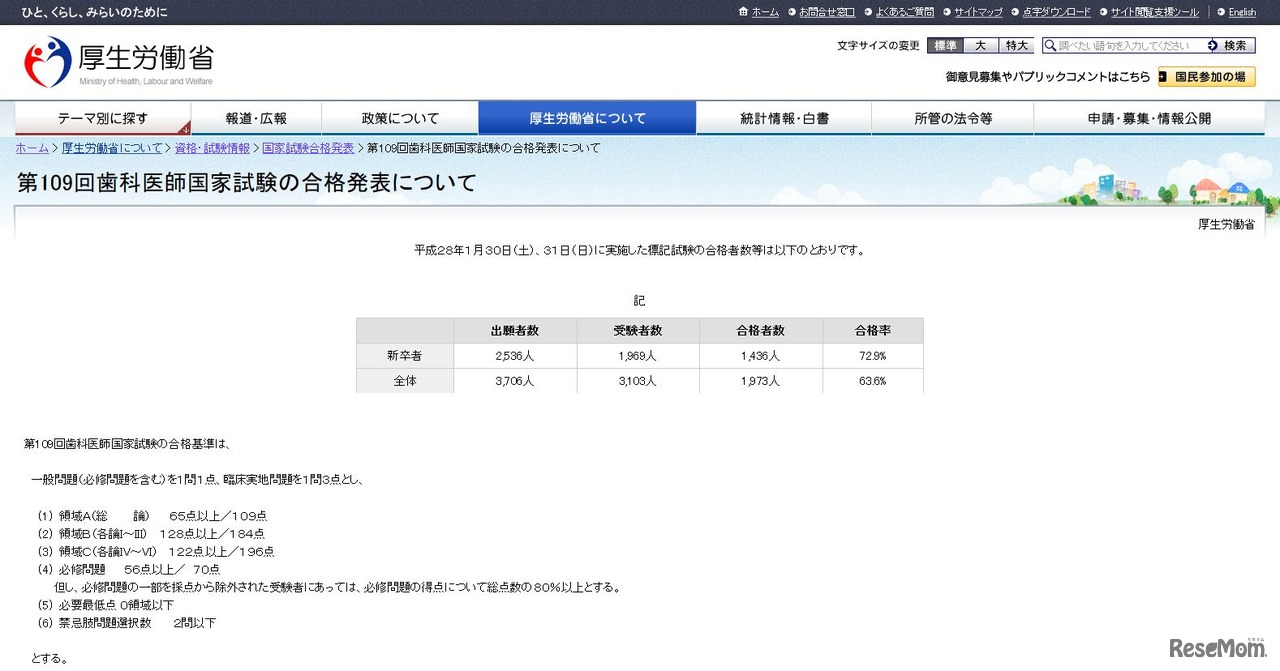Click the サイトマップ link
Image resolution: width=1280 pixels, height=671 pixels.
click(x=977, y=12)
